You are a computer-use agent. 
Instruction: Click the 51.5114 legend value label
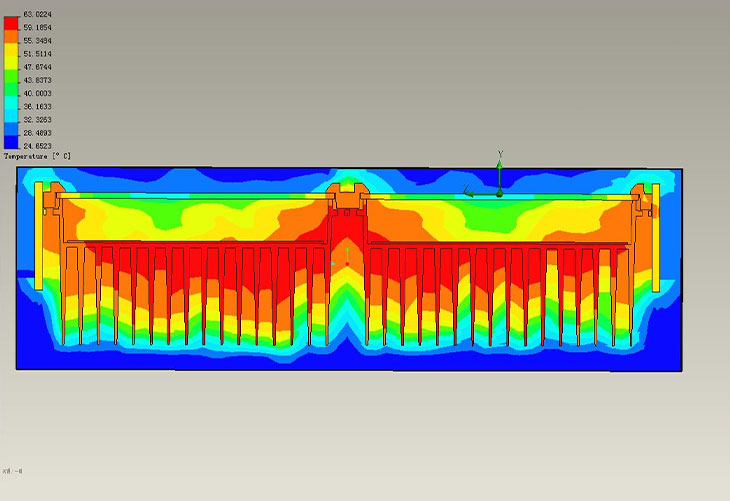(37, 53)
